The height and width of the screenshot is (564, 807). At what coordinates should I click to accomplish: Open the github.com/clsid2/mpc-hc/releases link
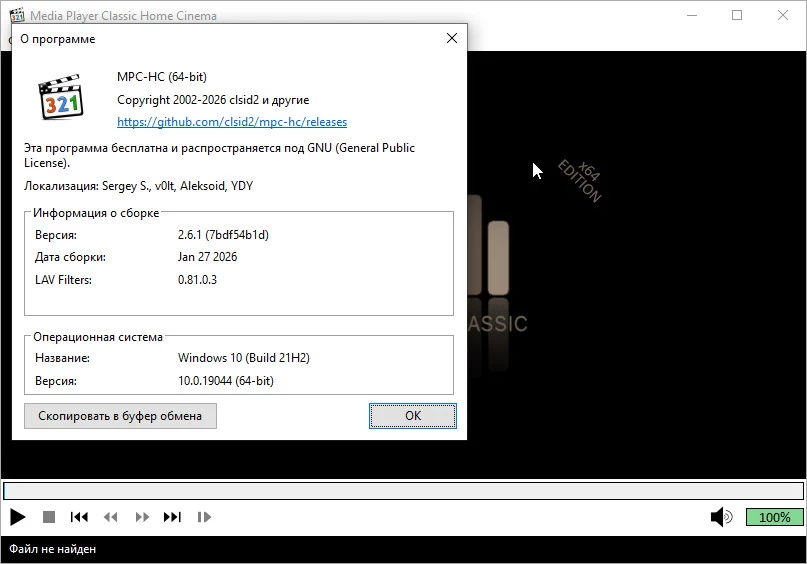pos(232,122)
